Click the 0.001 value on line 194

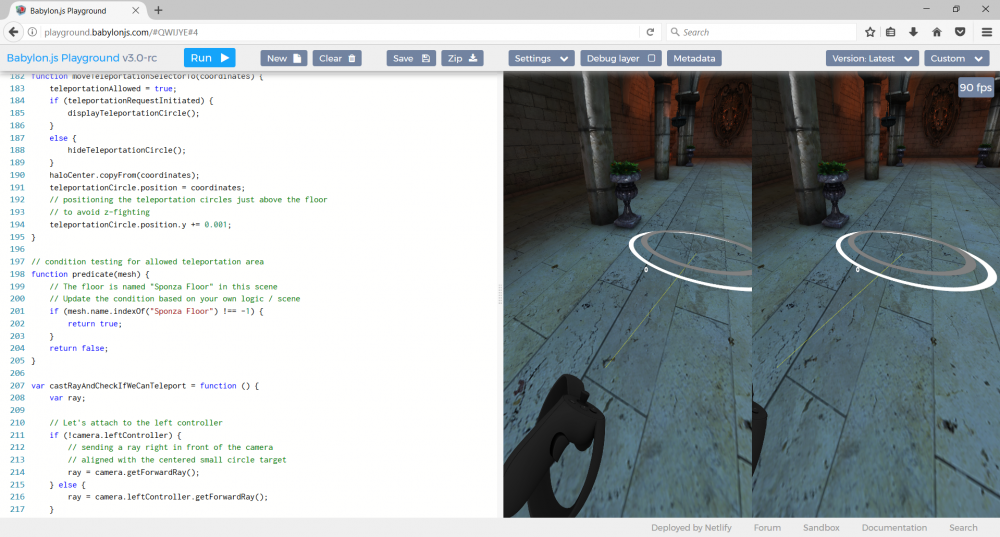216,224
